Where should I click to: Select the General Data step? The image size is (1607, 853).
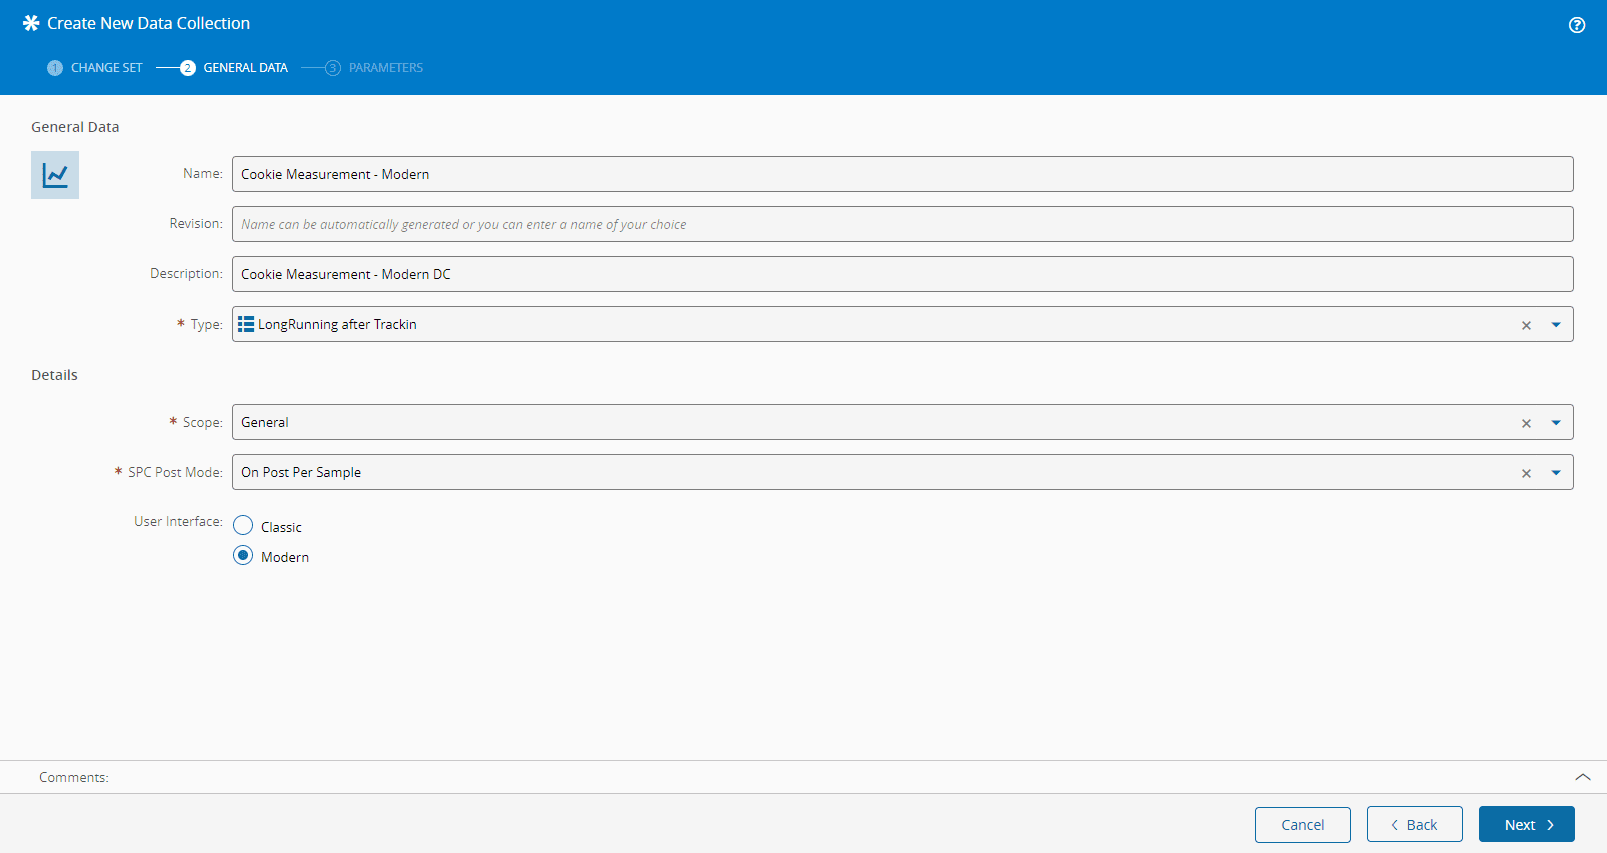click(234, 68)
